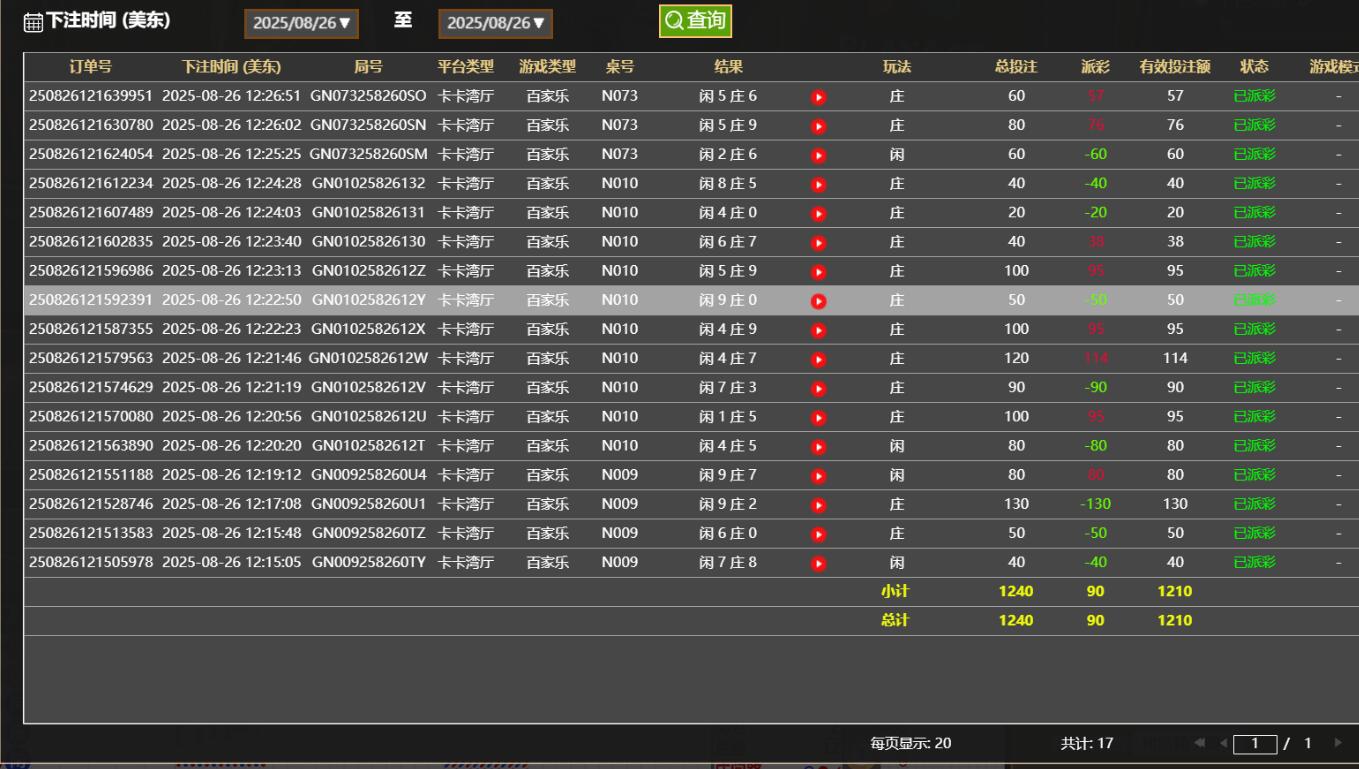Click play icon for round GN0102582612W
Image resolution: width=1359 pixels, height=769 pixels.
[x=818, y=359]
